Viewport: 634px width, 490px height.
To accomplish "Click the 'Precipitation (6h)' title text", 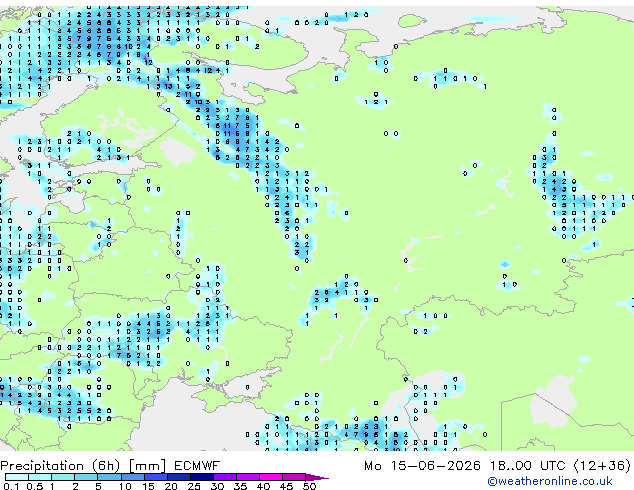I will tap(60, 466).
